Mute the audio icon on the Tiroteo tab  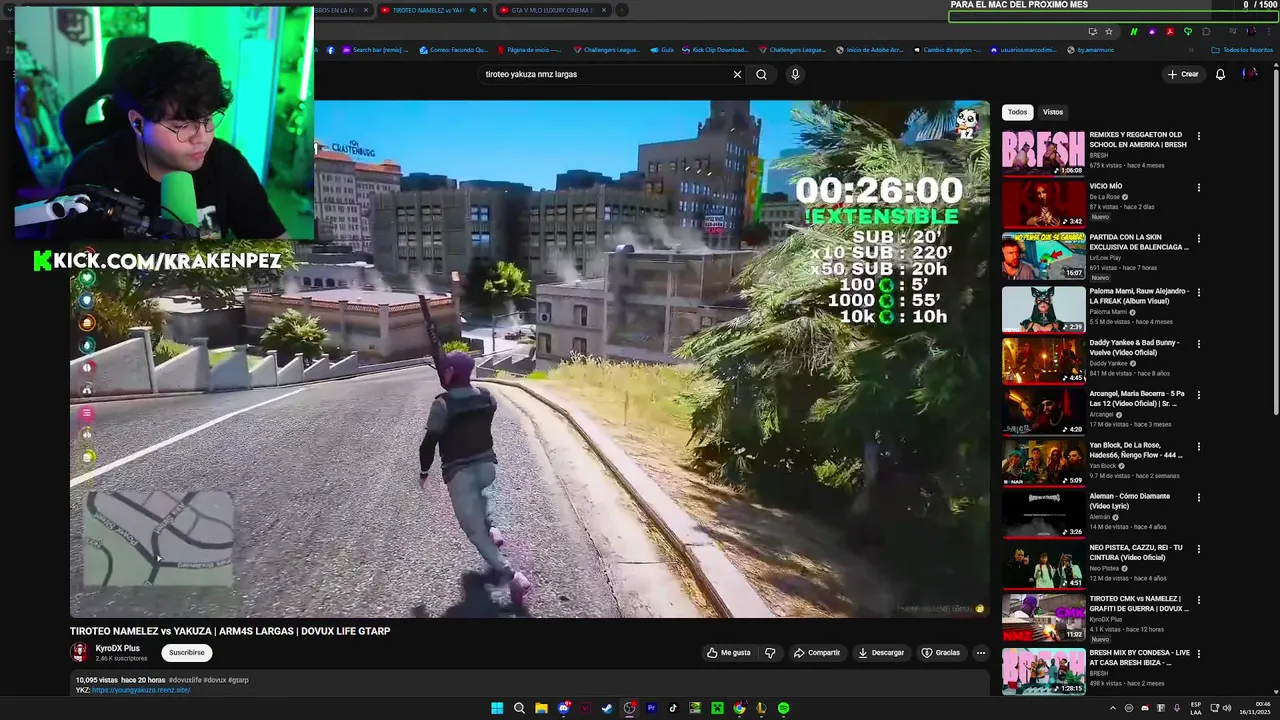pos(472,10)
